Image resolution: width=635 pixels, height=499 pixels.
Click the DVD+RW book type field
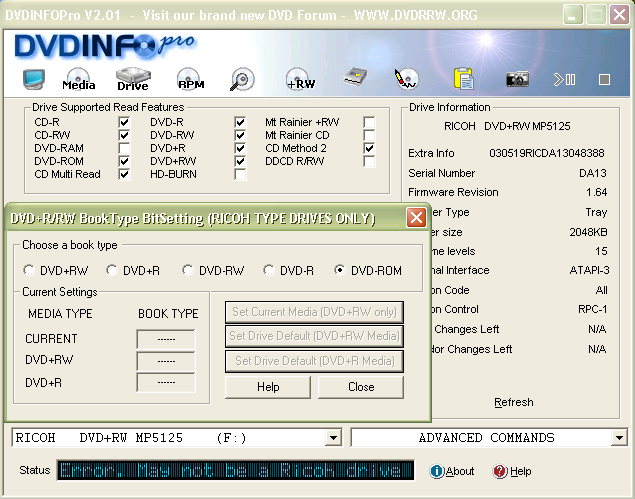(166, 361)
